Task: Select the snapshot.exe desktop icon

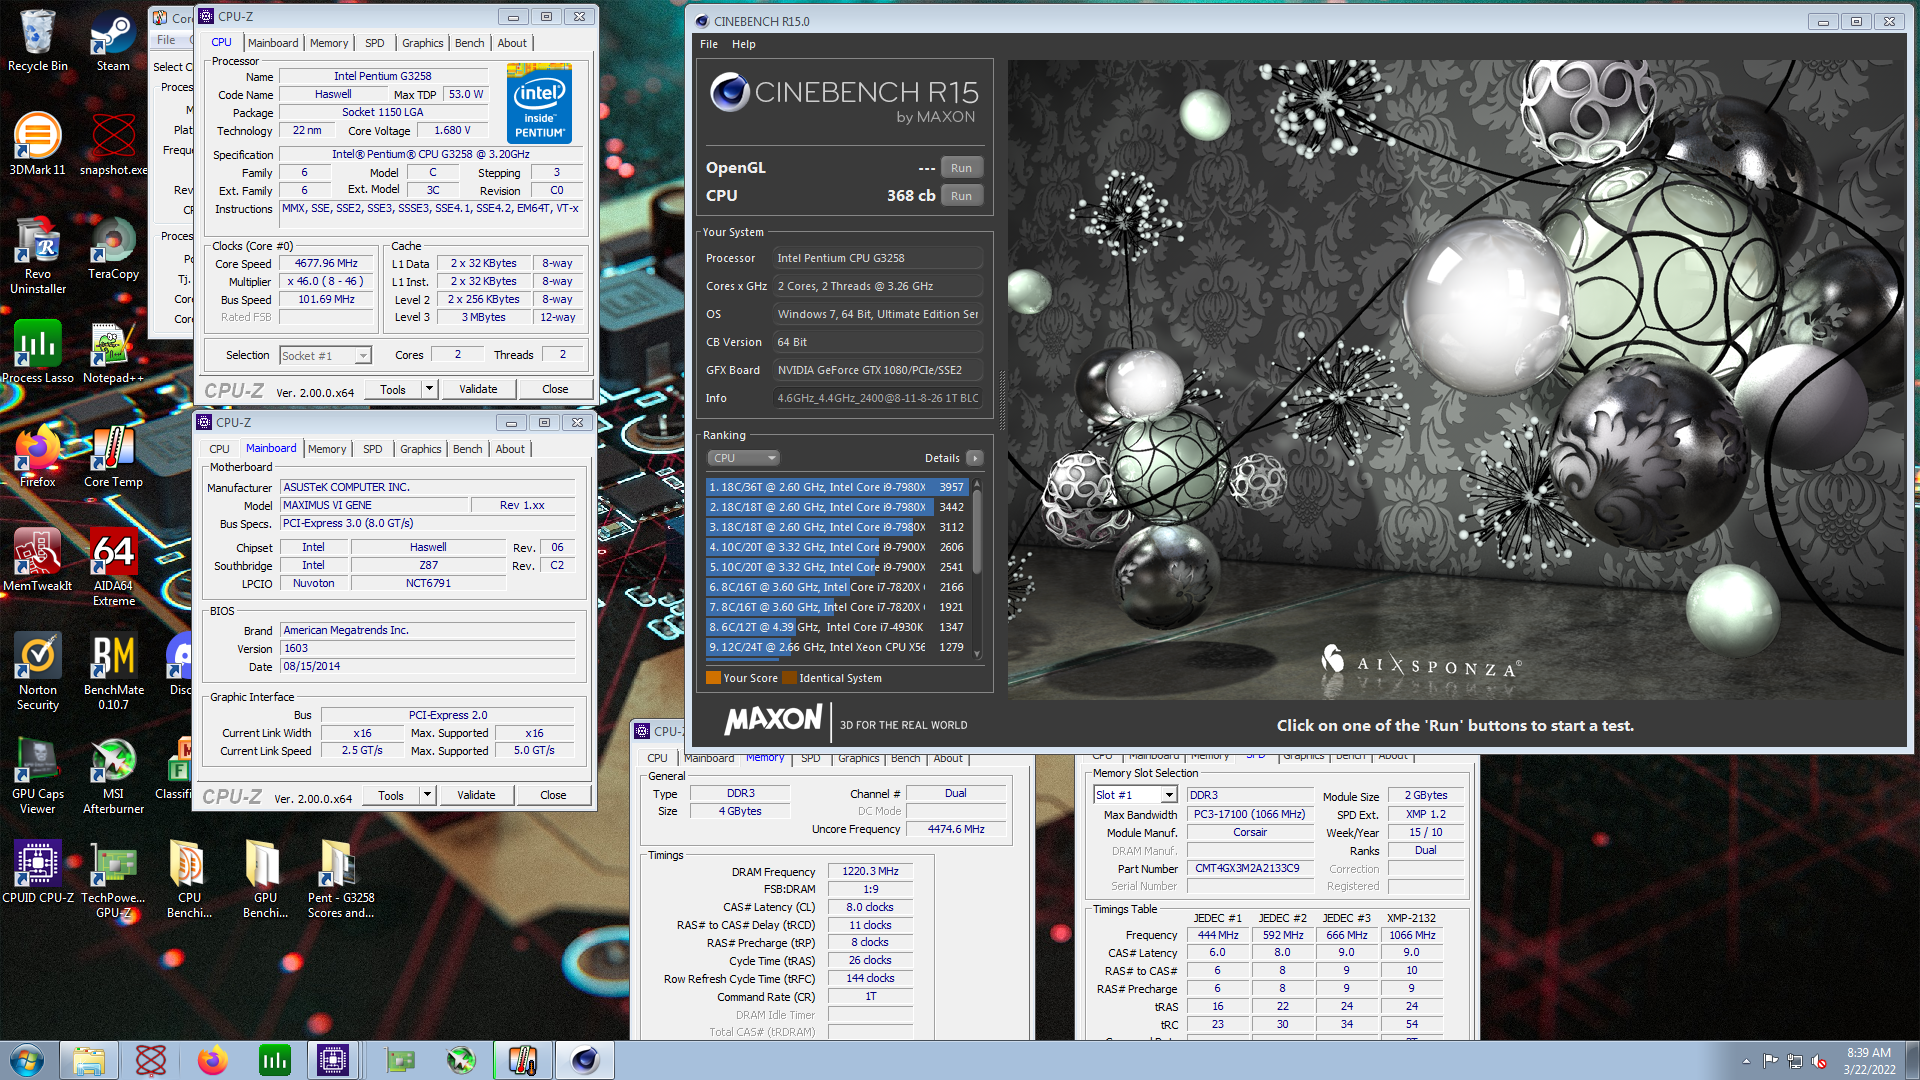Action: [113, 144]
